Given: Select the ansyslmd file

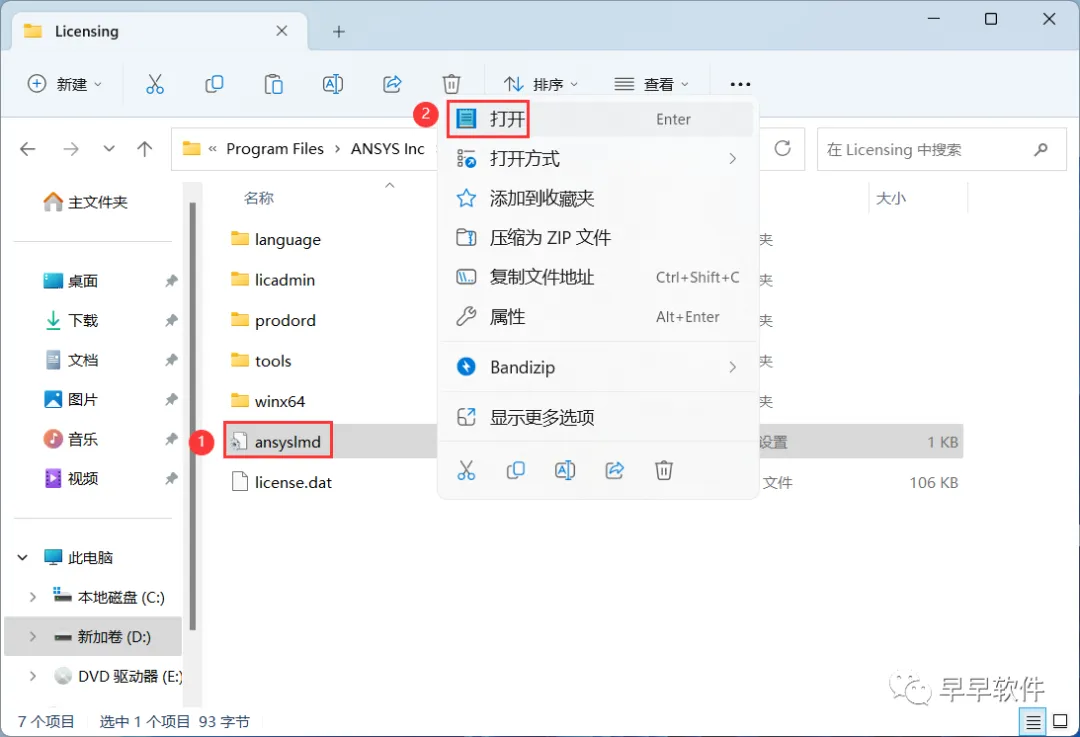Looking at the screenshot, I should click(x=278, y=442).
